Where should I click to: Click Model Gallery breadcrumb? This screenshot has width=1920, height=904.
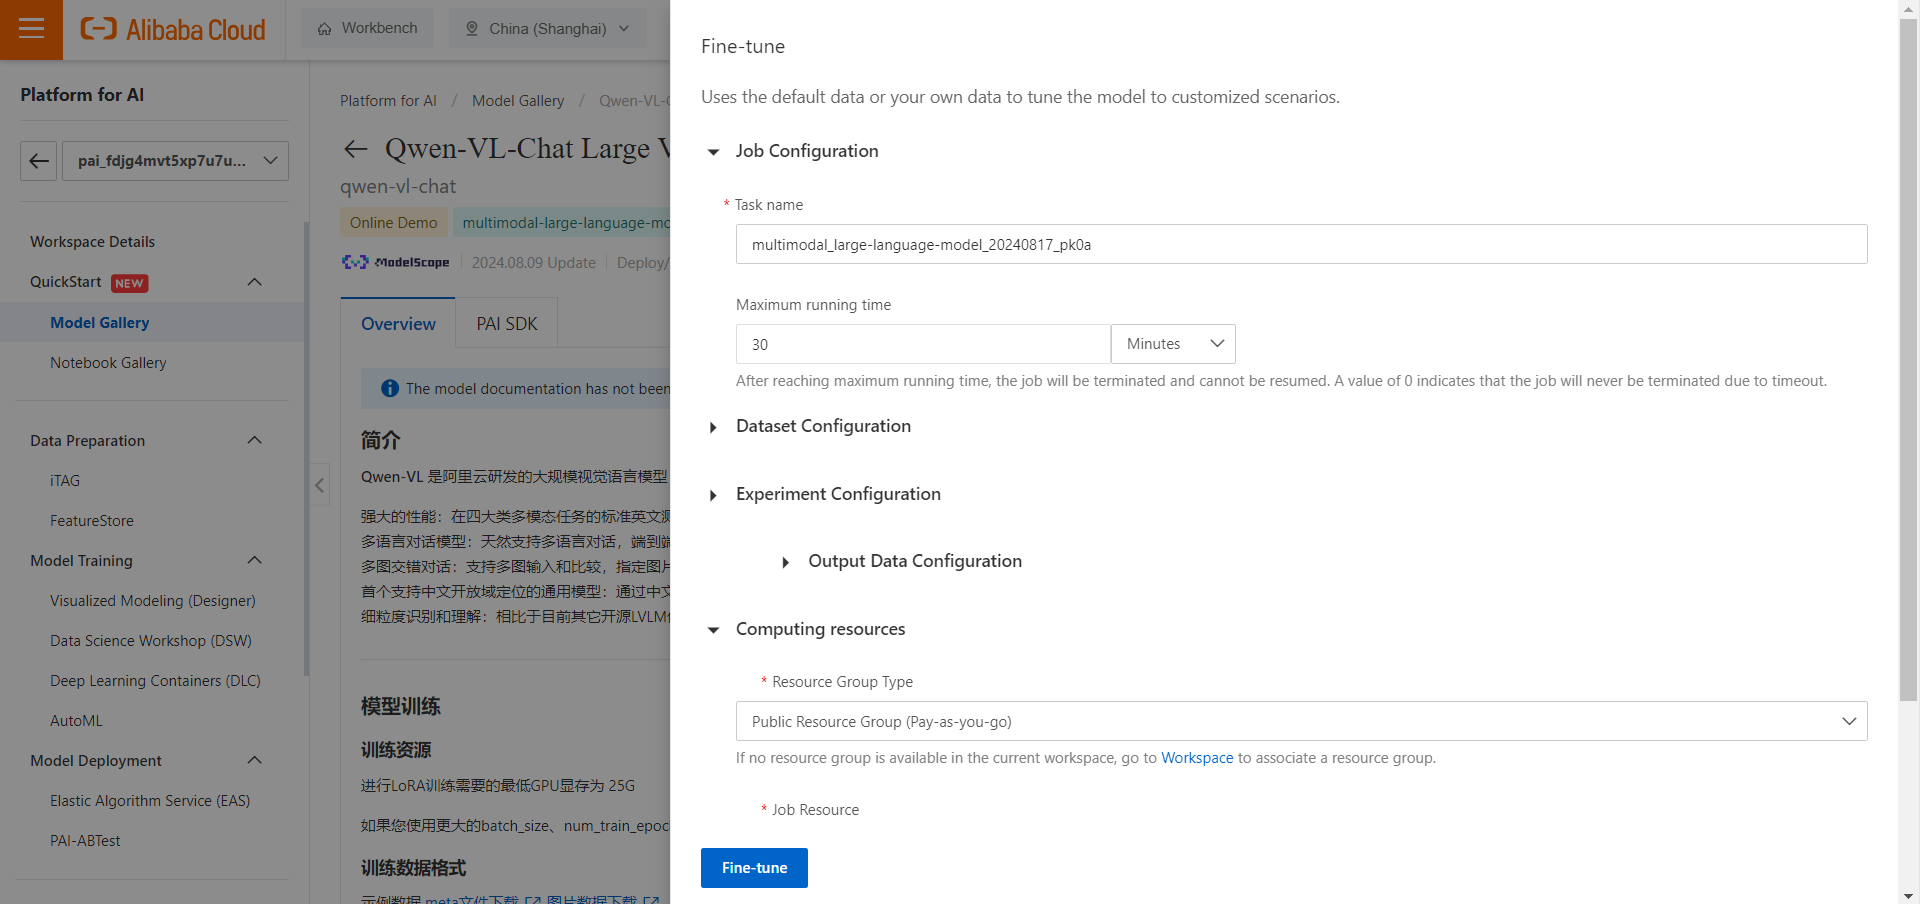[518, 101]
